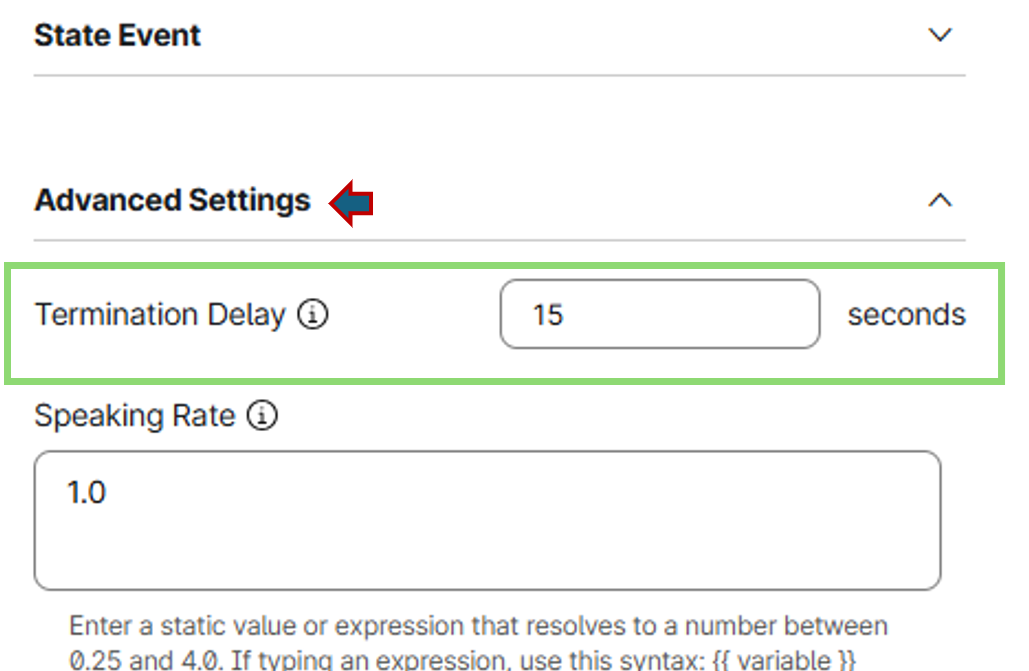The image size is (1029, 671).
Task: Click the divider line below State Event
Action: pyautogui.click(x=499, y=75)
